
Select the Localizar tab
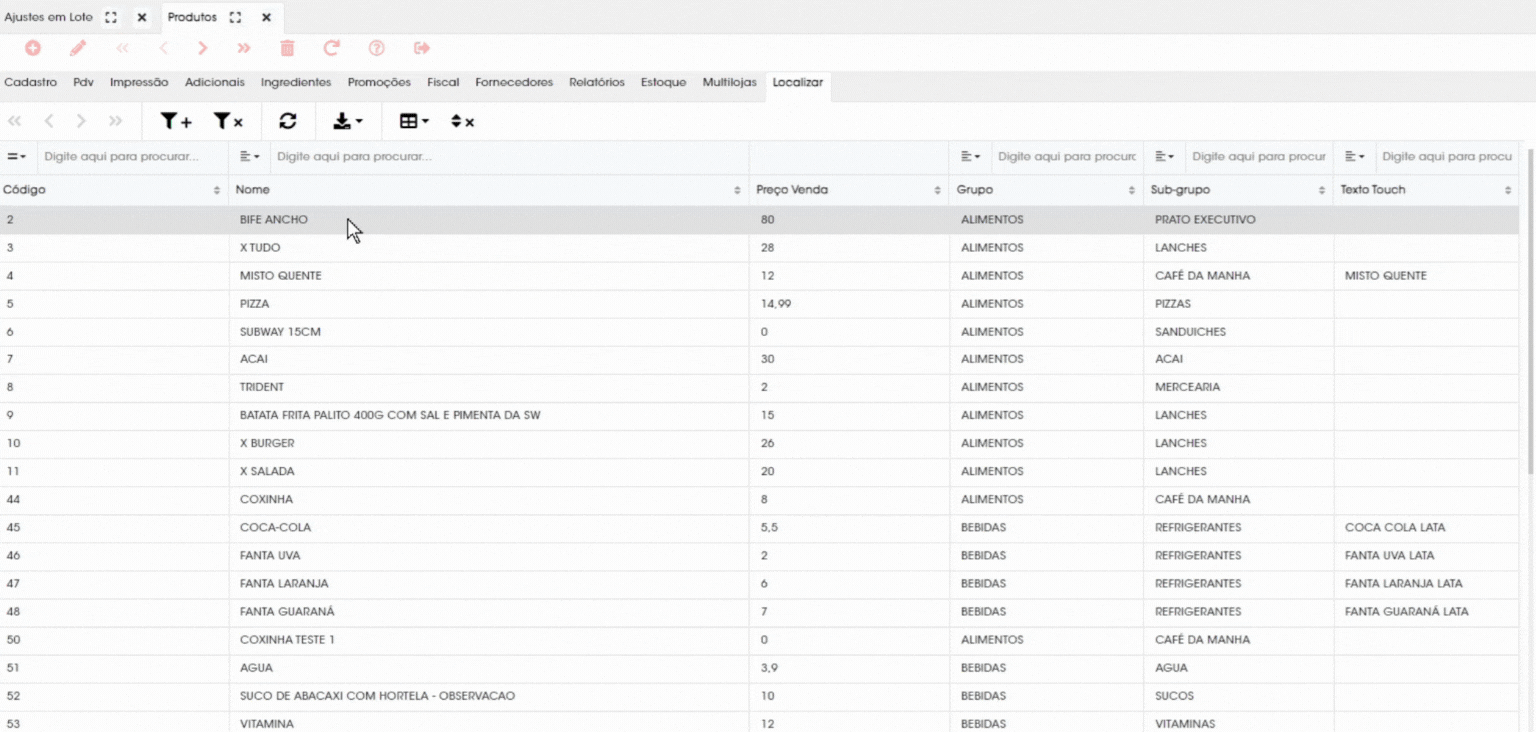click(x=798, y=83)
